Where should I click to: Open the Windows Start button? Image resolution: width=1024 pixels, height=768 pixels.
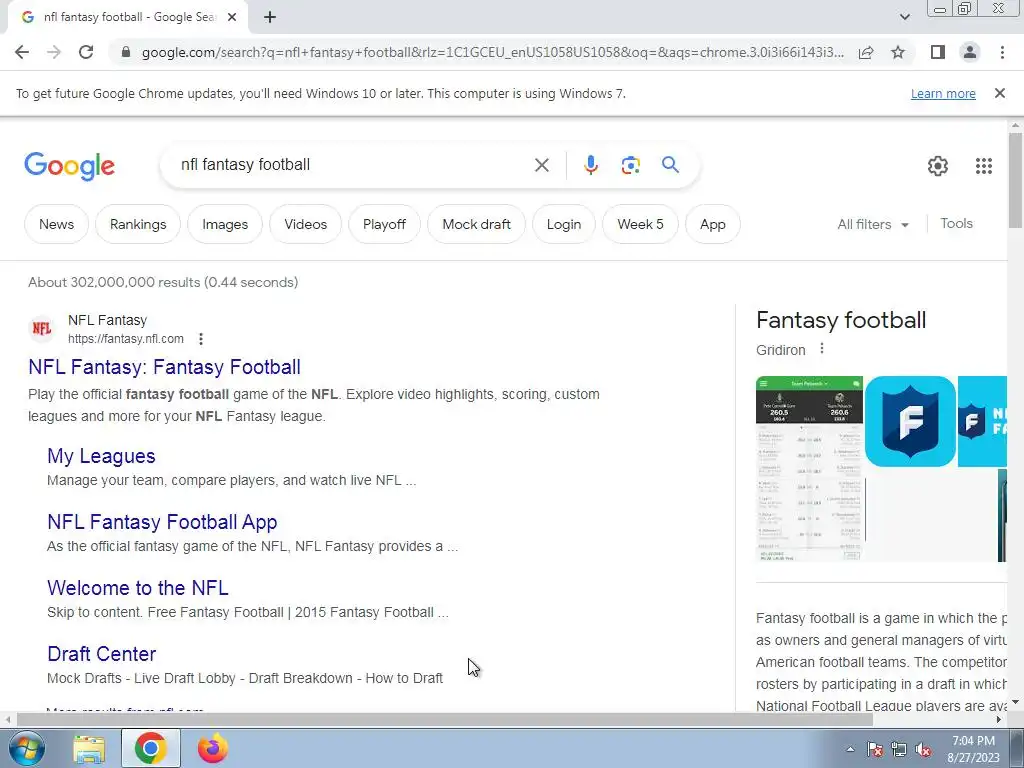click(27, 748)
